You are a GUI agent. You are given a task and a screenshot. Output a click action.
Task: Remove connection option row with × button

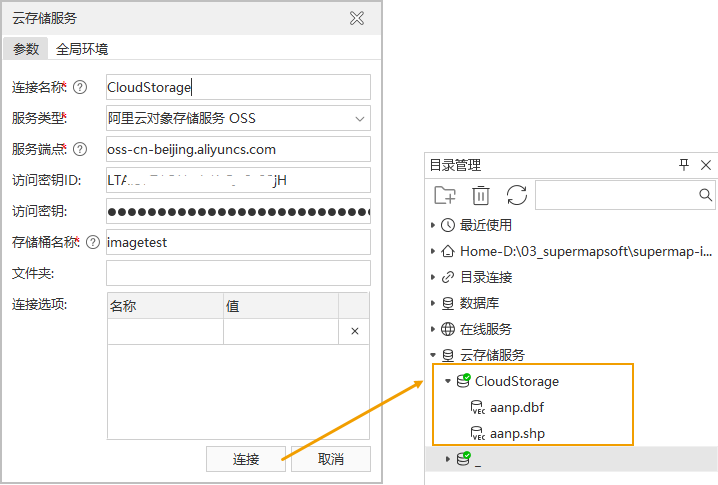(x=354, y=331)
